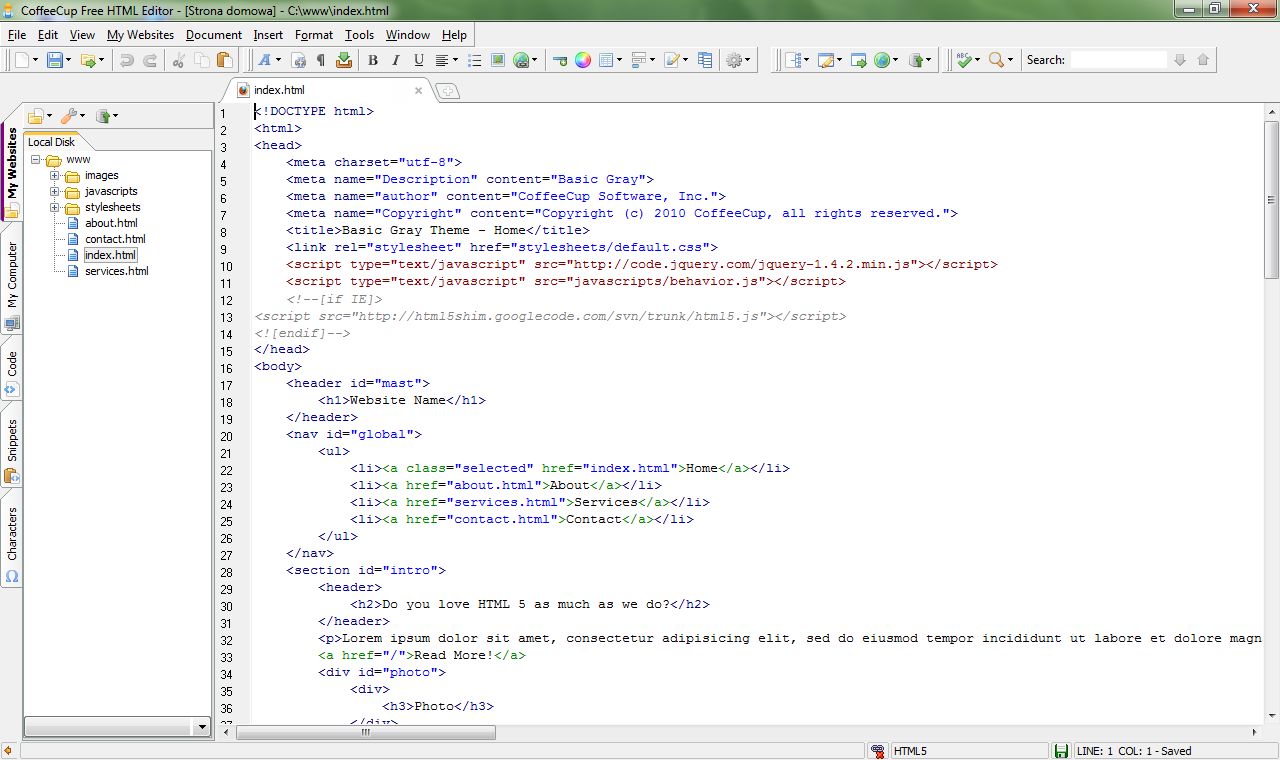Switch to the Code side tab
This screenshot has width=1280, height=760.
(12, 370)
